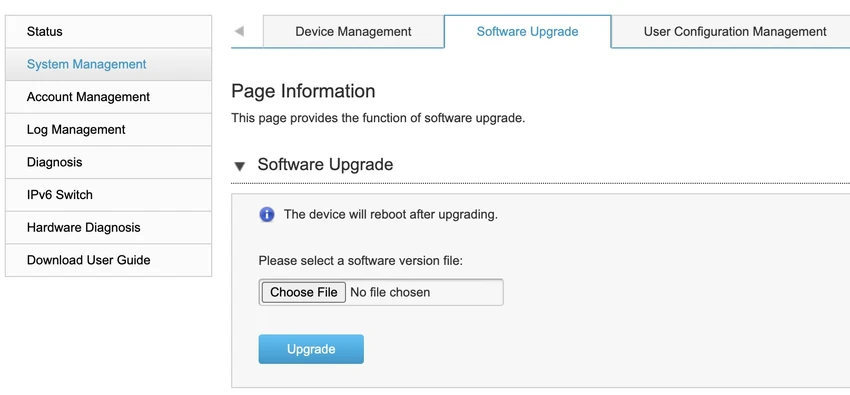Select IPv6 Switch in sidebar
This screenshot has height=395, width=850.
108,195
